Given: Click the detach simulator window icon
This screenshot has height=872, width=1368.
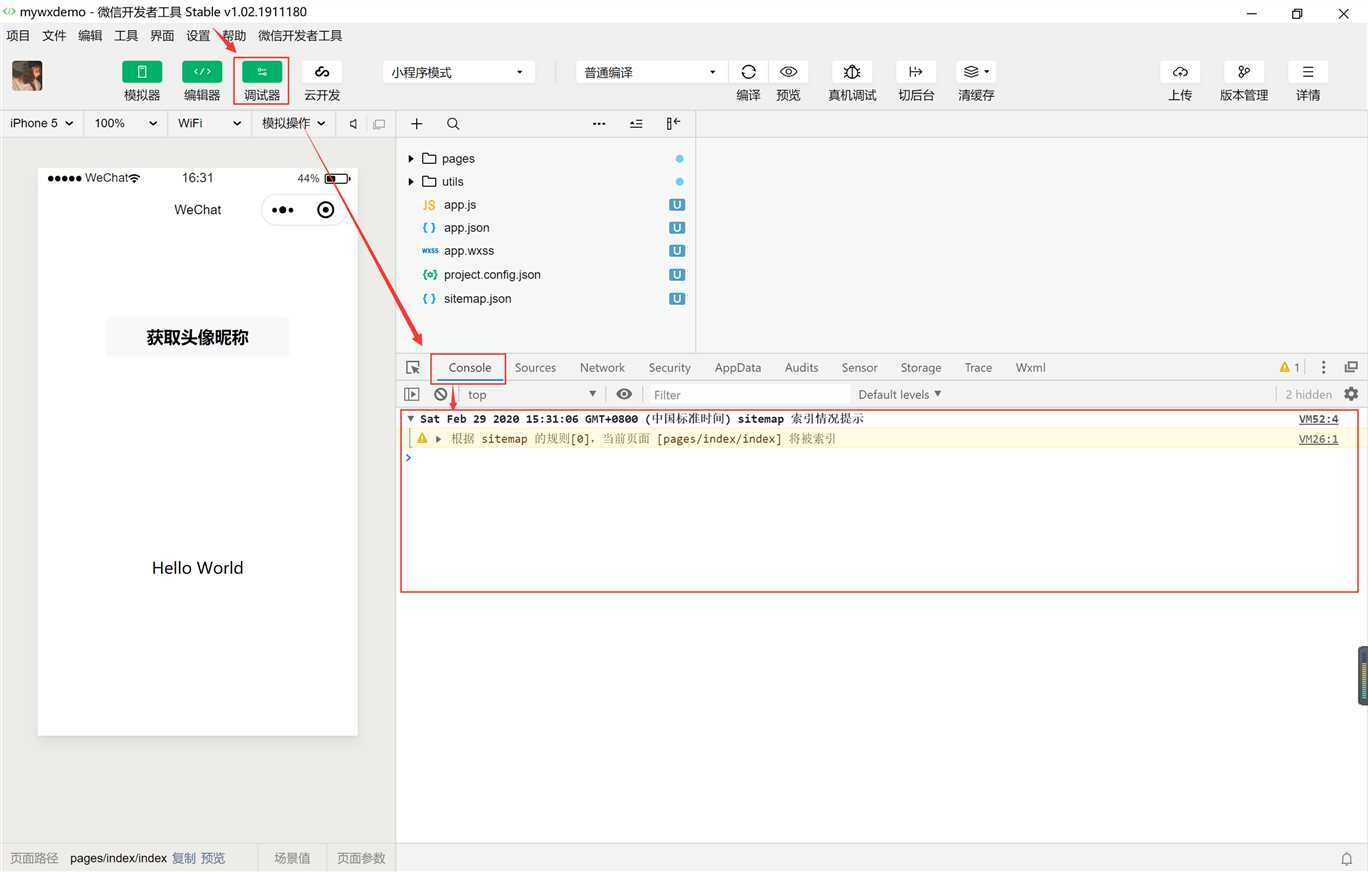Looking at the screenshot, I should pyautogui.click(x=379, y=124).
